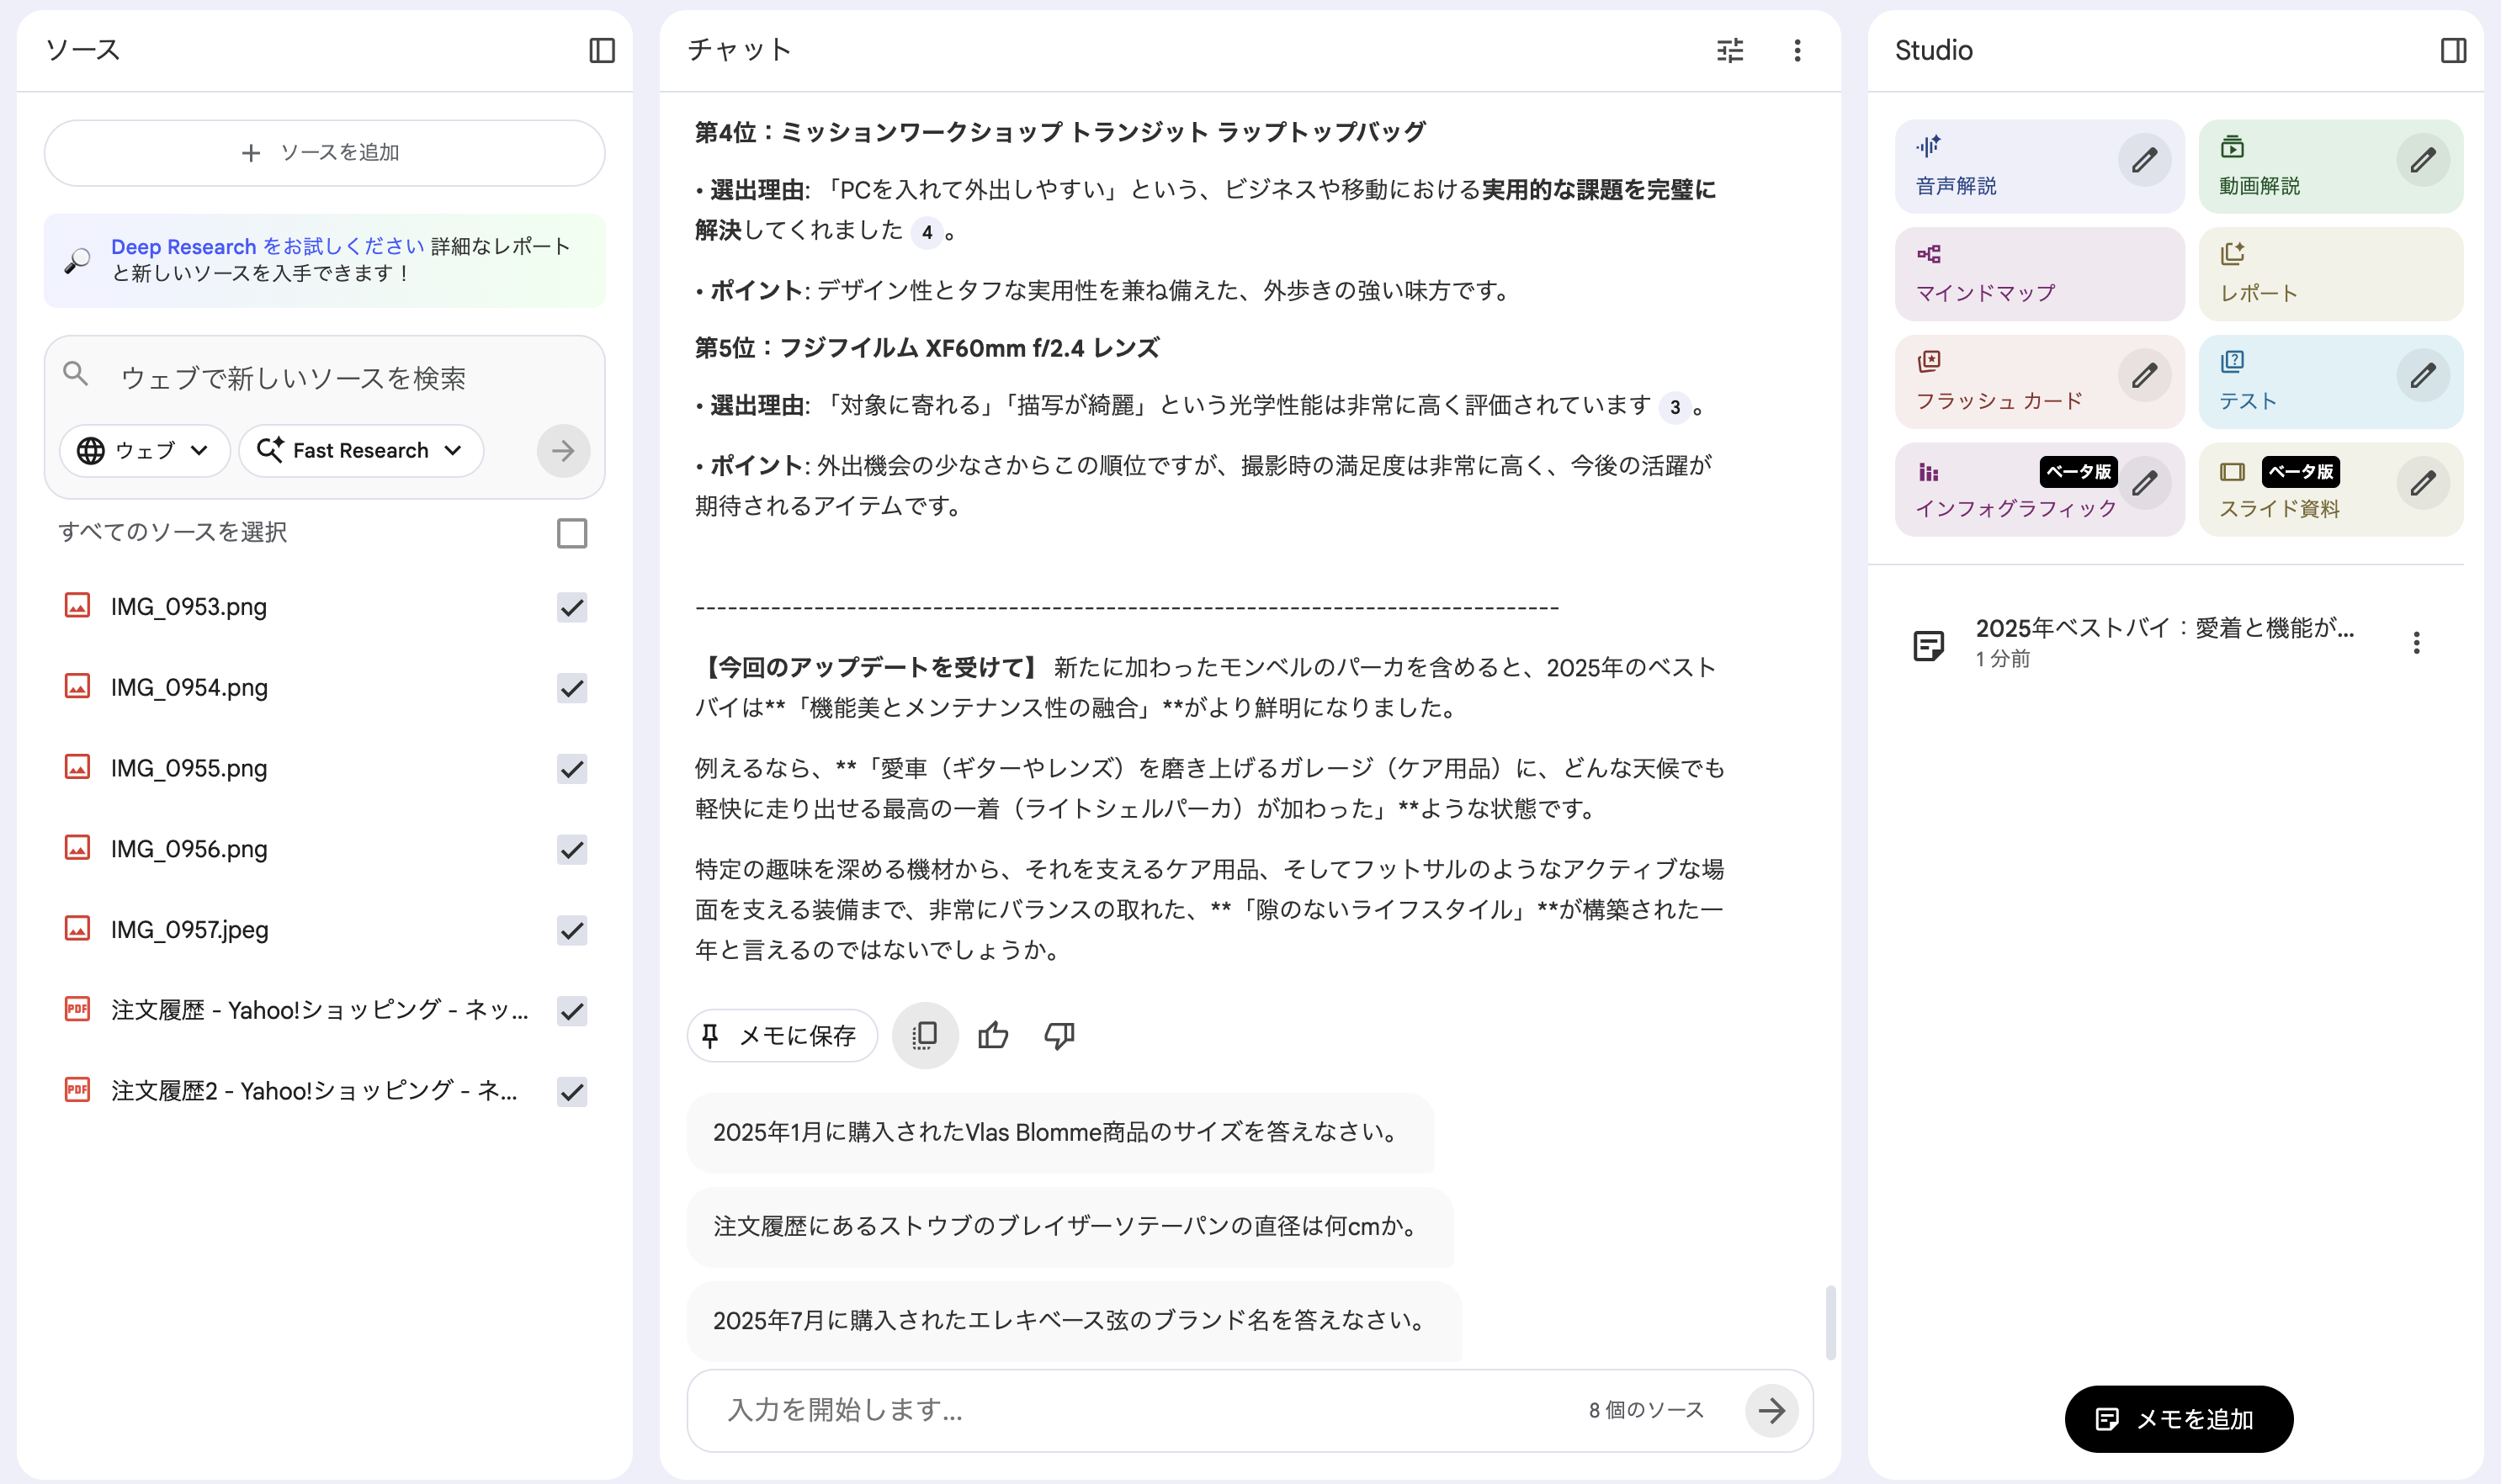The image size is (2501, 1484).
Task: Select suggested question about Vlas Blomme size
Action: 1059,1132
